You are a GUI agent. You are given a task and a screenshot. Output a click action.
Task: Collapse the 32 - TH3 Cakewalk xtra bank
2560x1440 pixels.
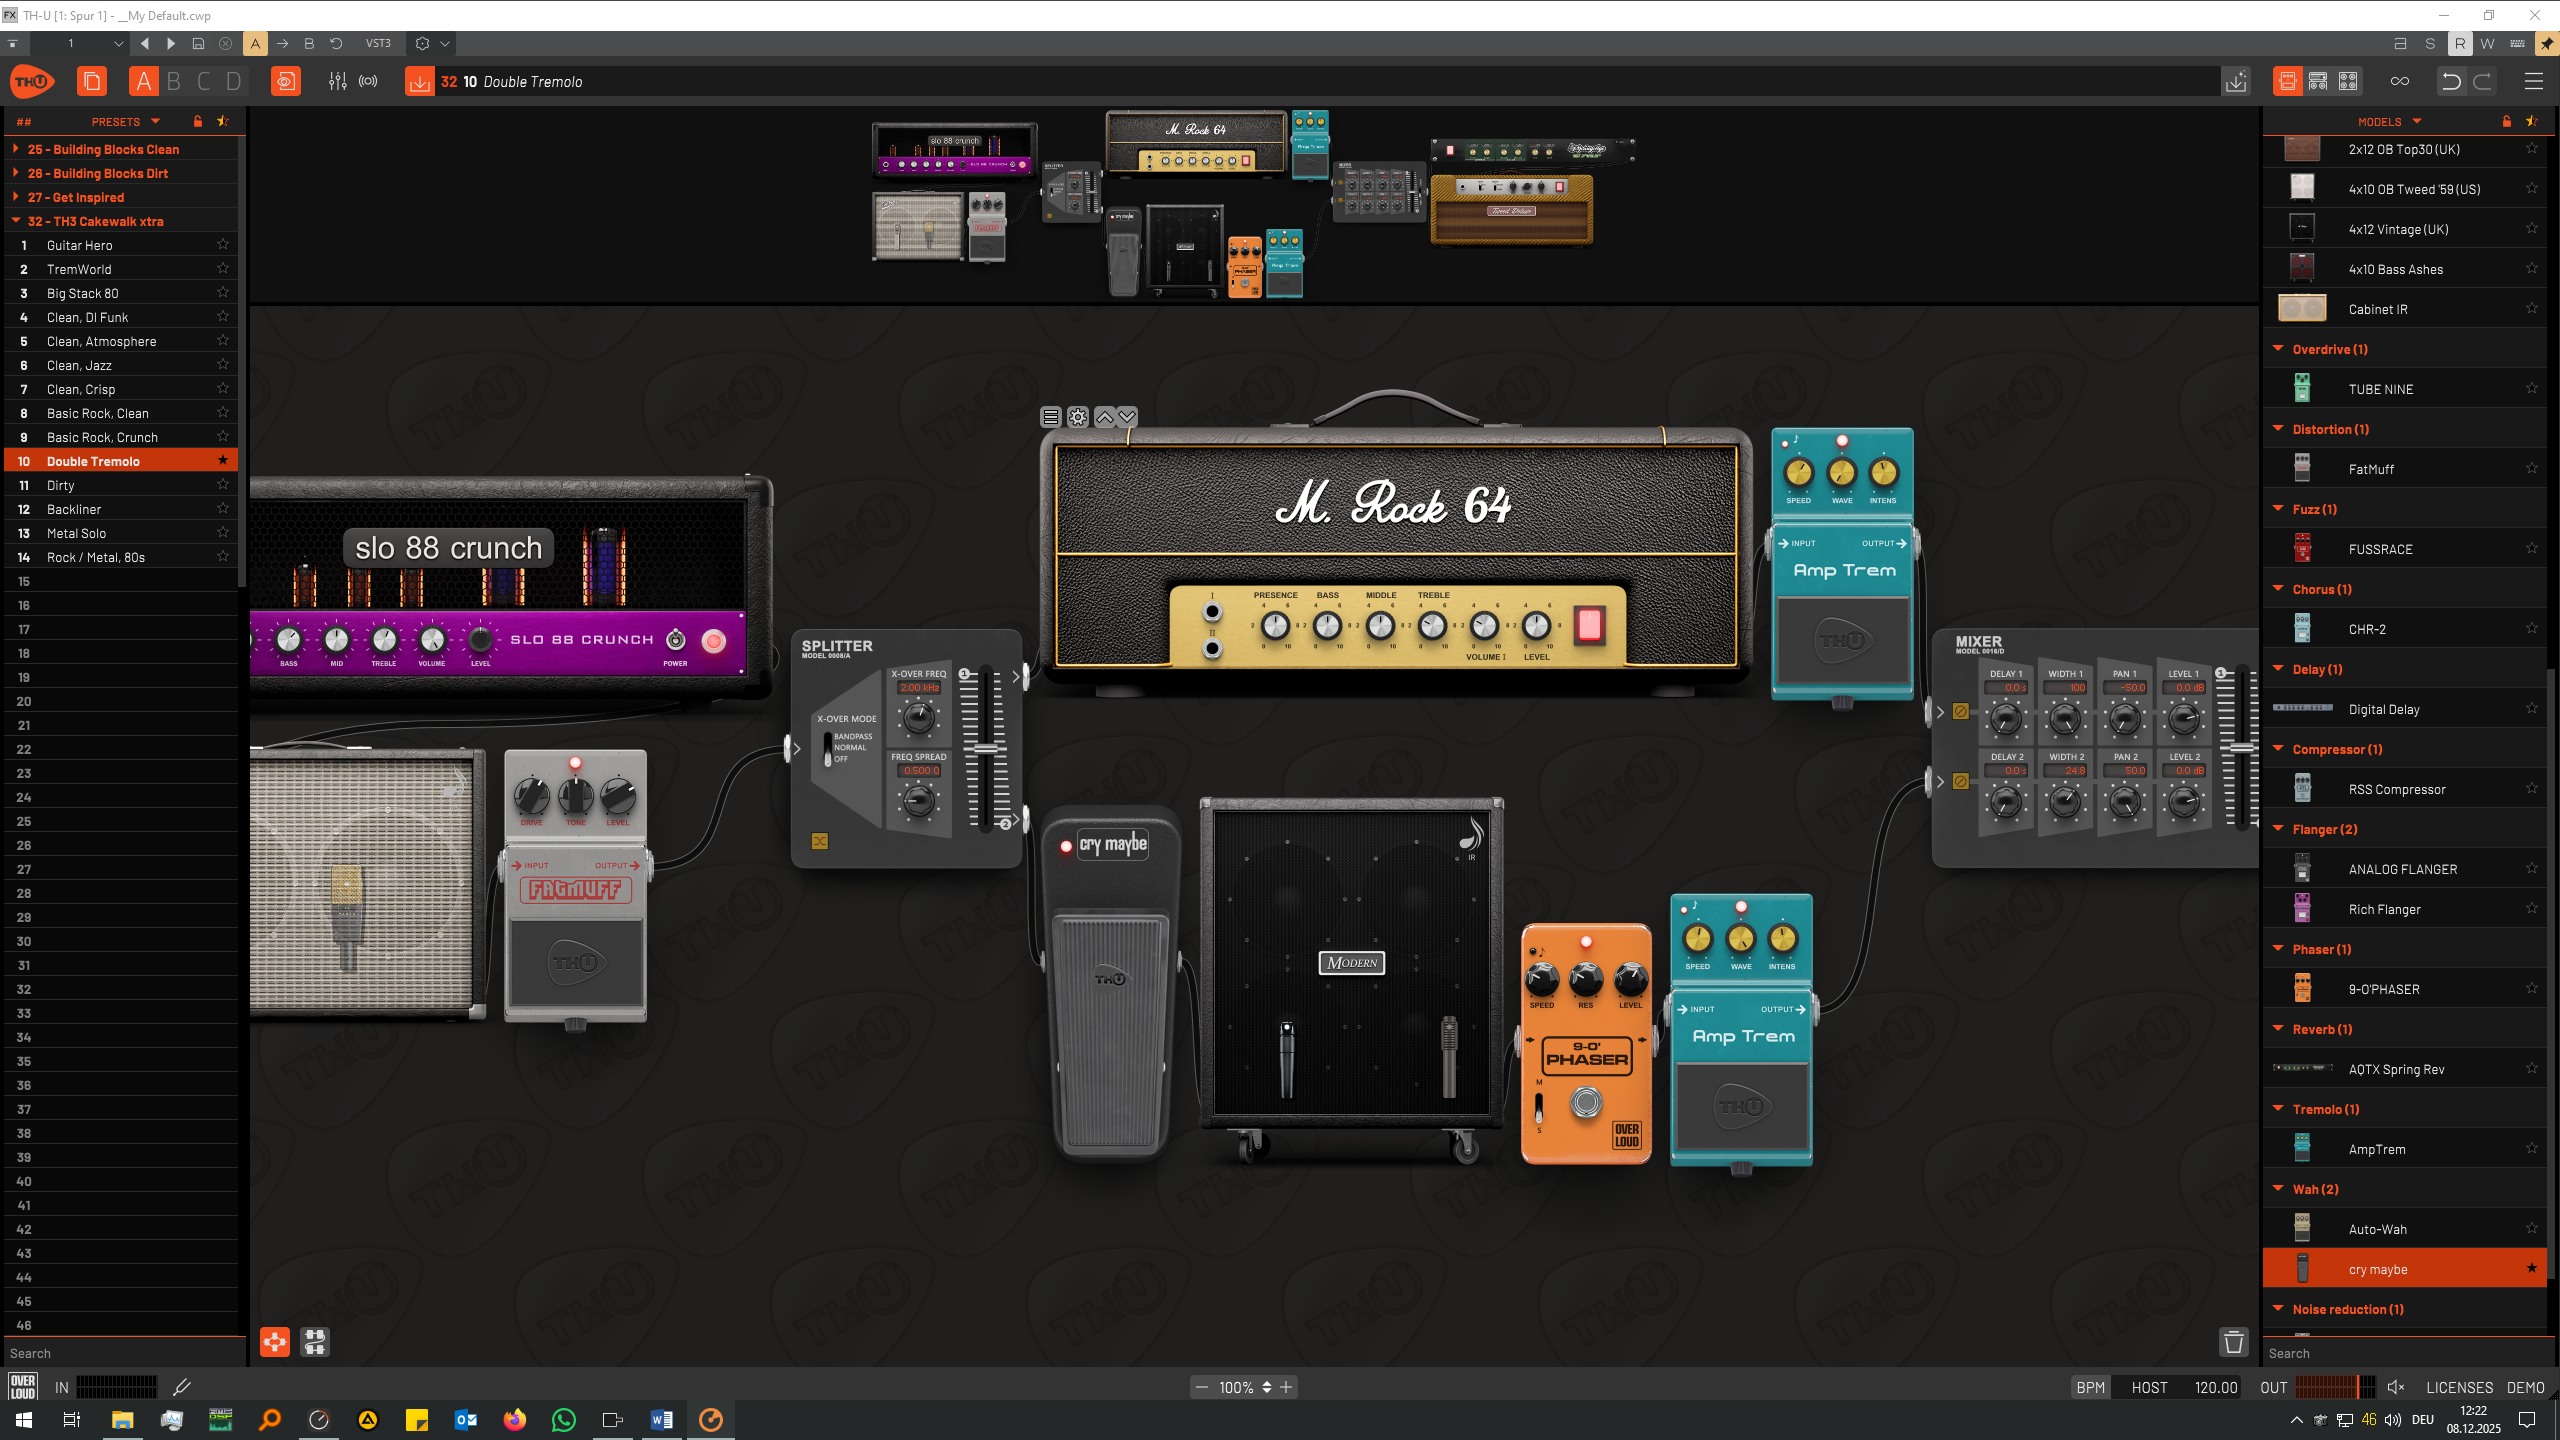(x=15, y=221)
